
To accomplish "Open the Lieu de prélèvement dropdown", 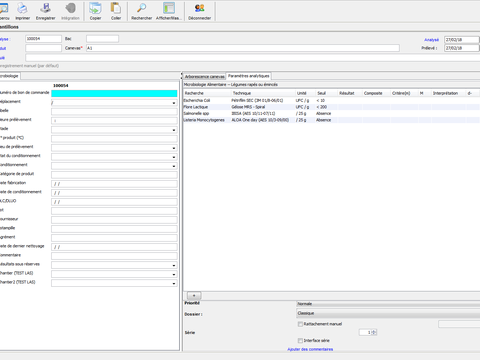I will 174,148.
